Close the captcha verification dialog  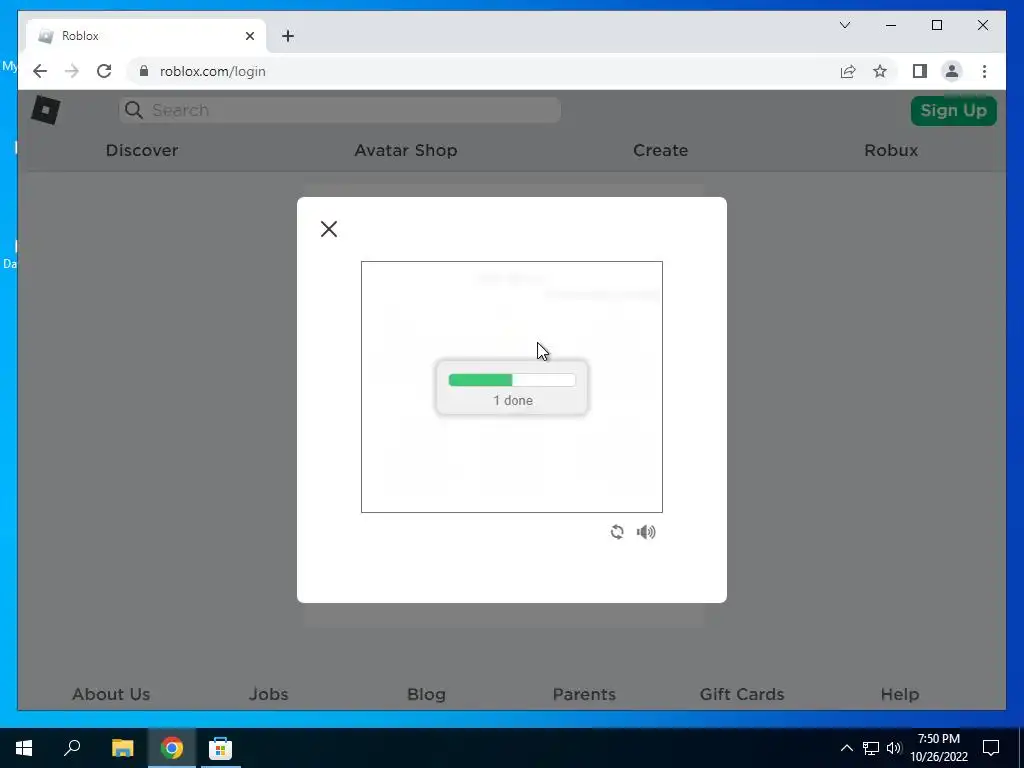328,229
